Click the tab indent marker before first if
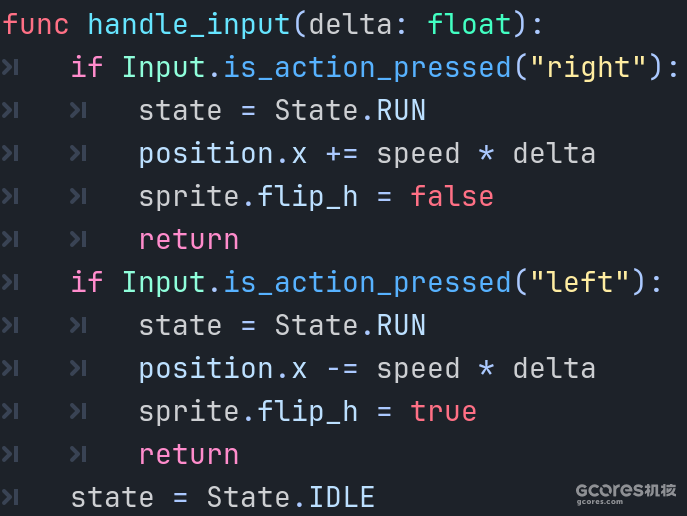Image resolution: width=687 pixels, height=516 pixels. pos(10,67)
